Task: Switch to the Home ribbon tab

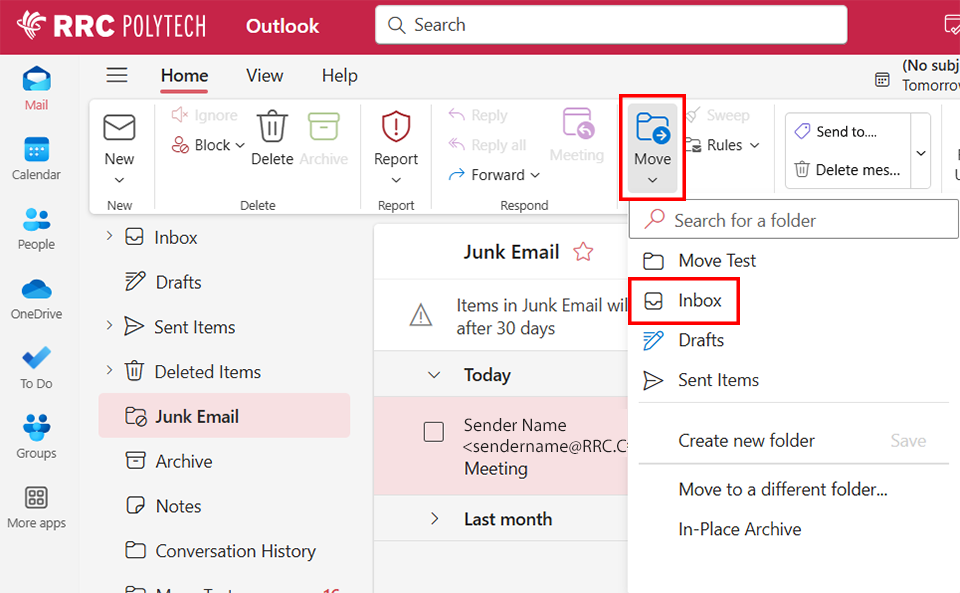Action: [x=184, y=75]
